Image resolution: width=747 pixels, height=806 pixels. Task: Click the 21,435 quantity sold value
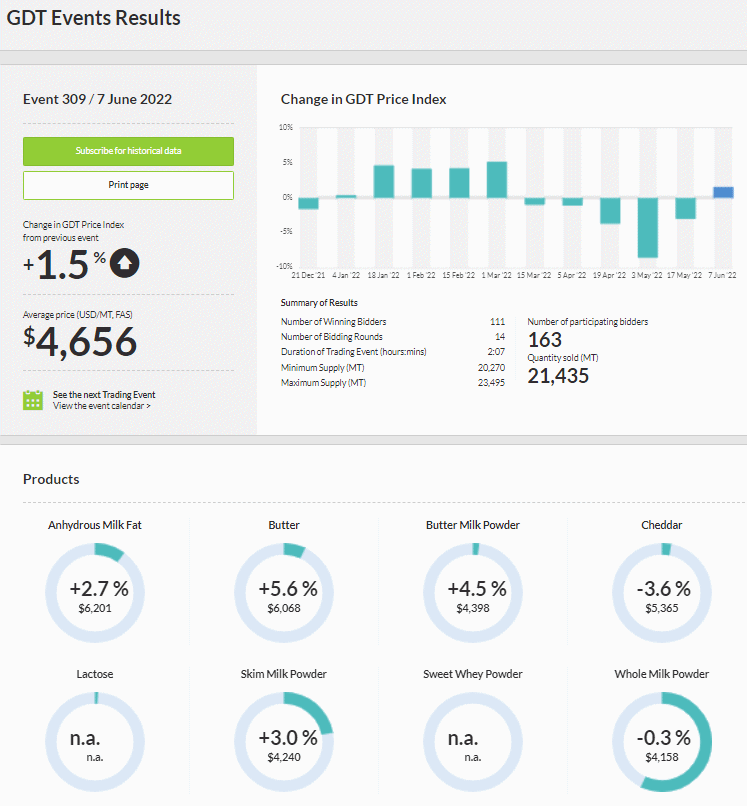(x=558, y=376)
